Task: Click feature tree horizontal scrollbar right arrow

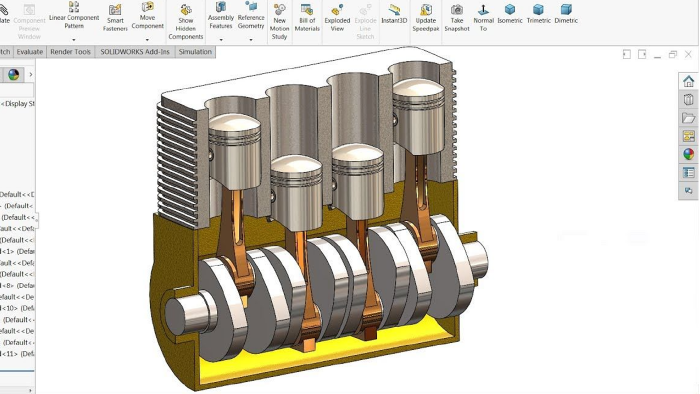Action: (30, 390)
